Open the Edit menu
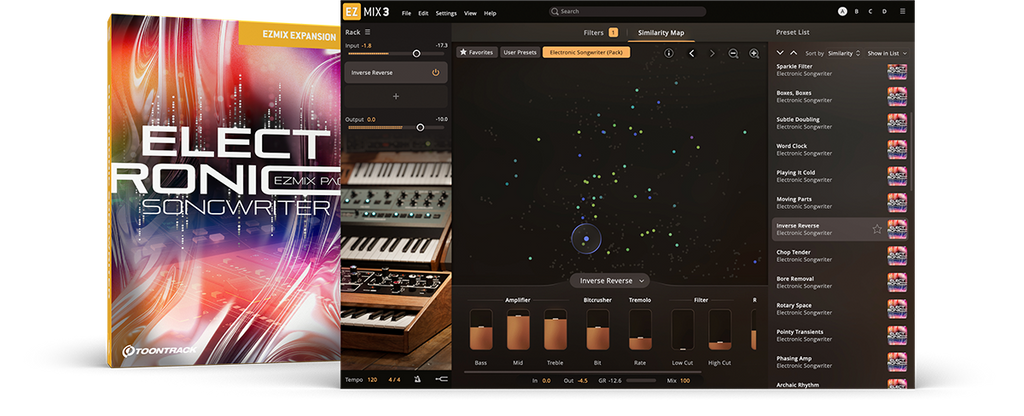 pos(423,13)
